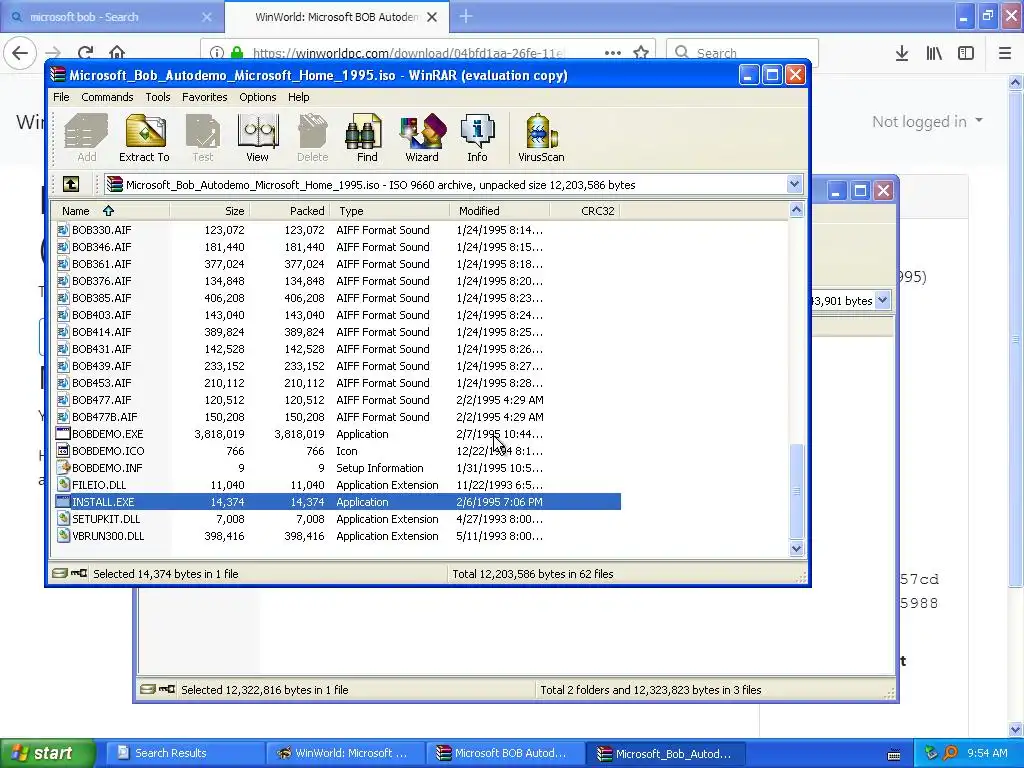
Task: Select the BOB361.AIF file name
Action: [x=101, y=264]
